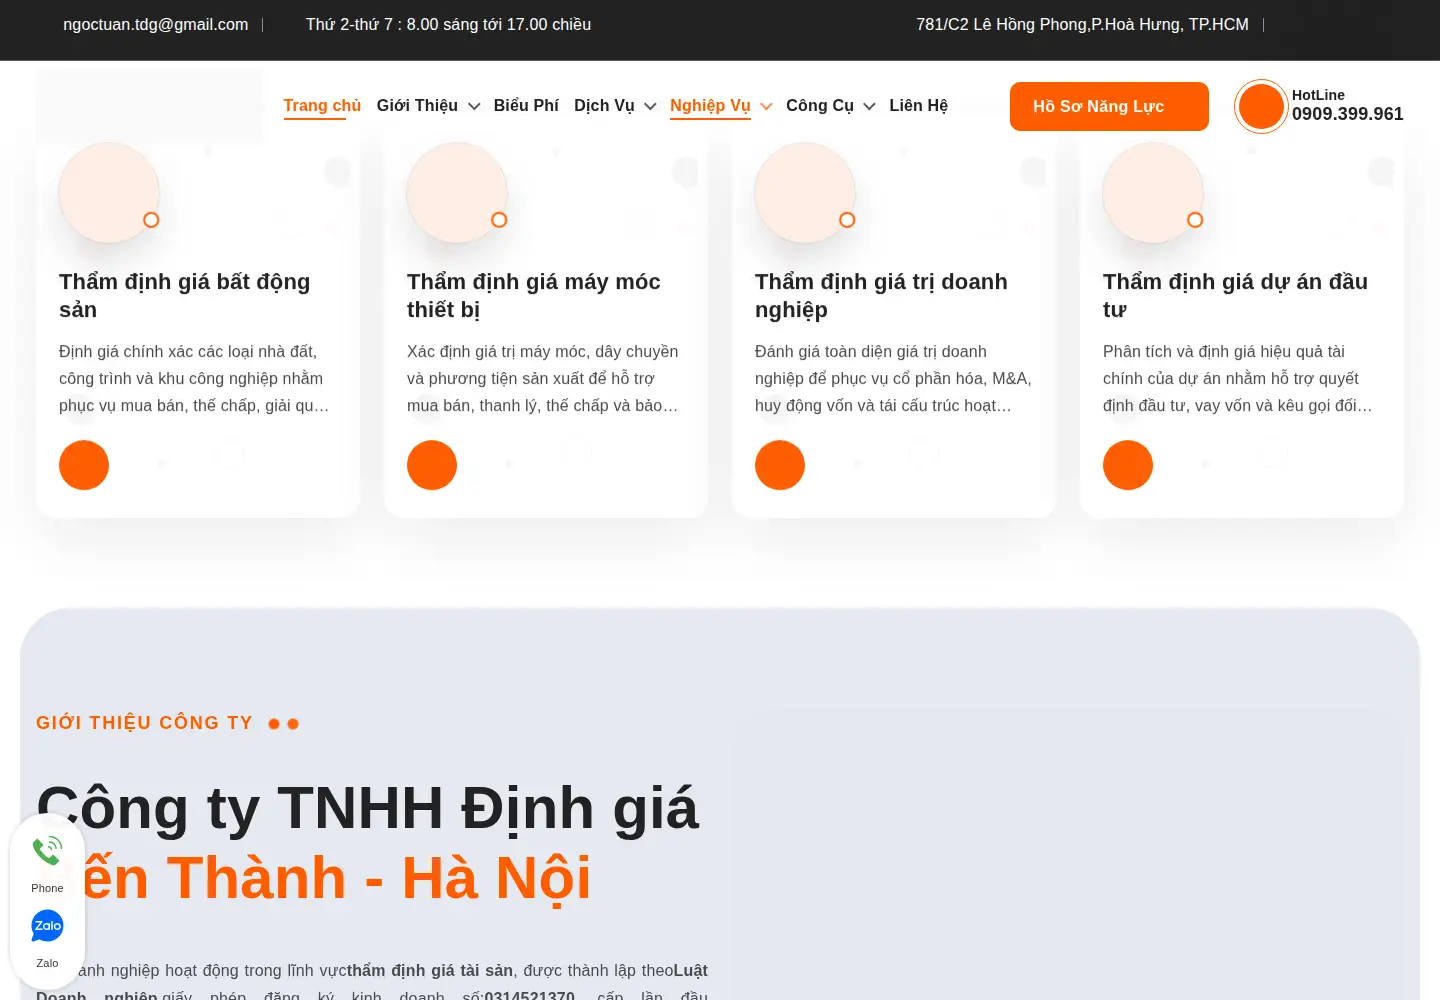
Task: Click the email ngoctuan.tdg@gmail.com
Action: [x=155, y=24]
